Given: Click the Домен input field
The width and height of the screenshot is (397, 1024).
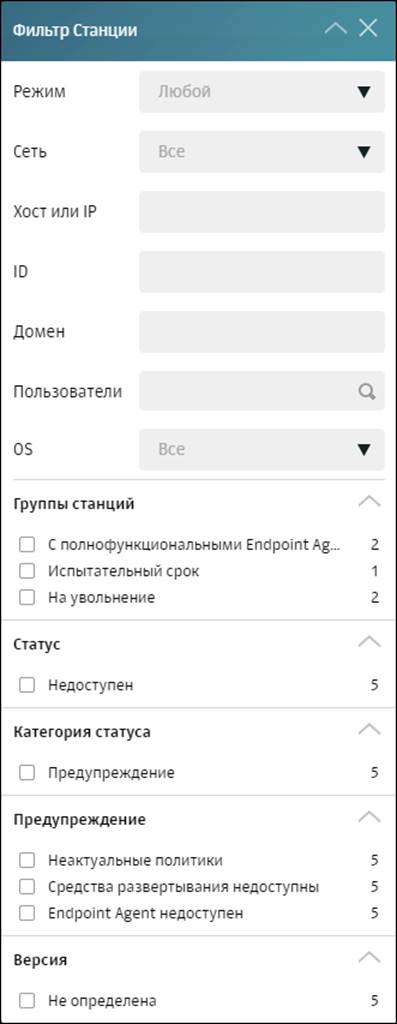Looking at the screenshot, I should [262, 332].
